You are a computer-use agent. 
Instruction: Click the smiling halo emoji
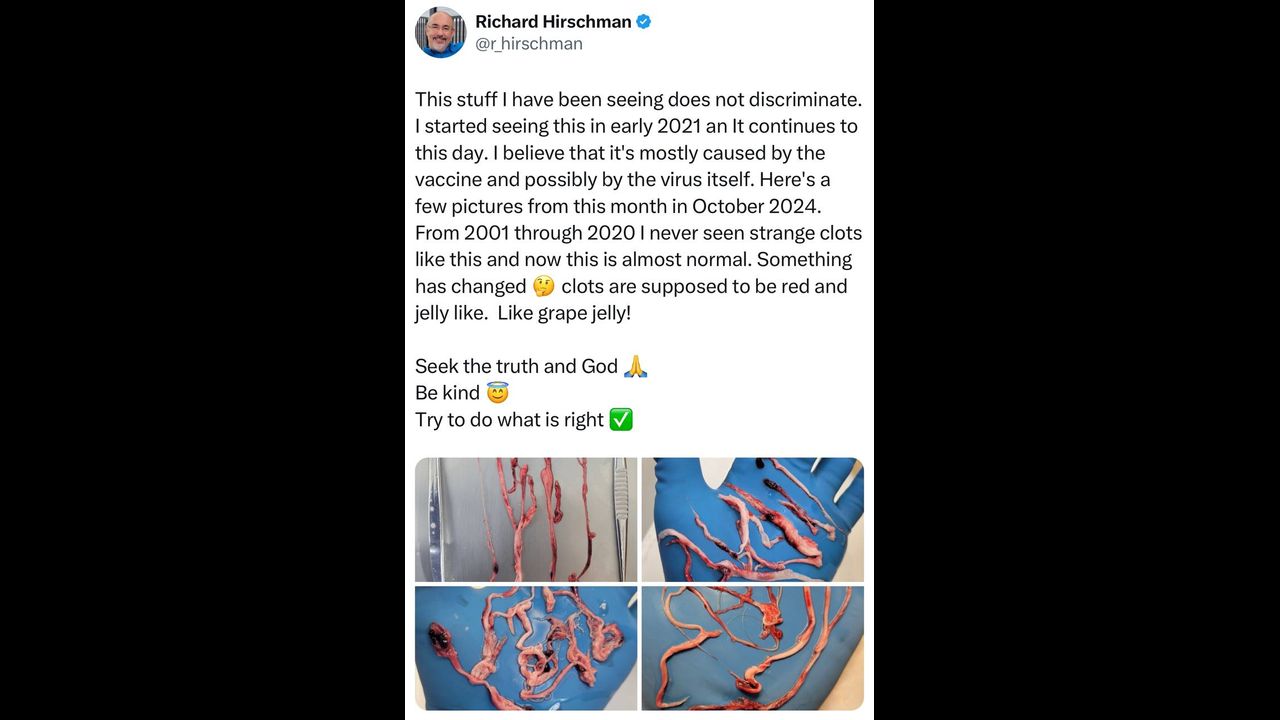[497, 393]
